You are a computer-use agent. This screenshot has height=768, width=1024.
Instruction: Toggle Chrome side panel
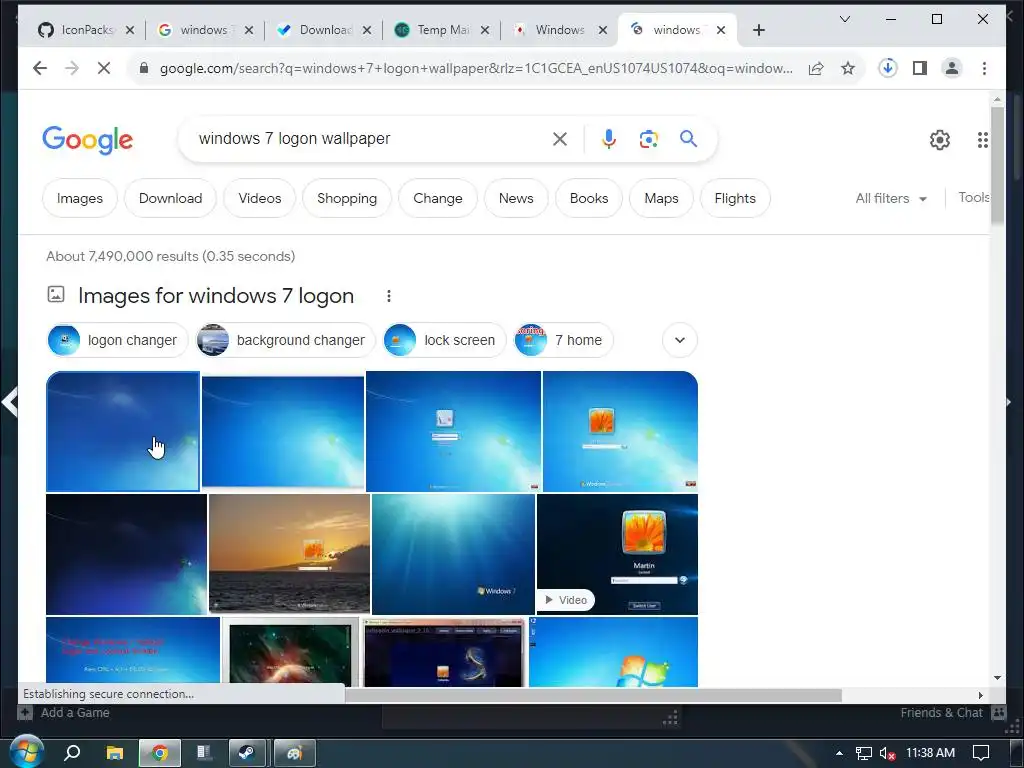[920, 68]
